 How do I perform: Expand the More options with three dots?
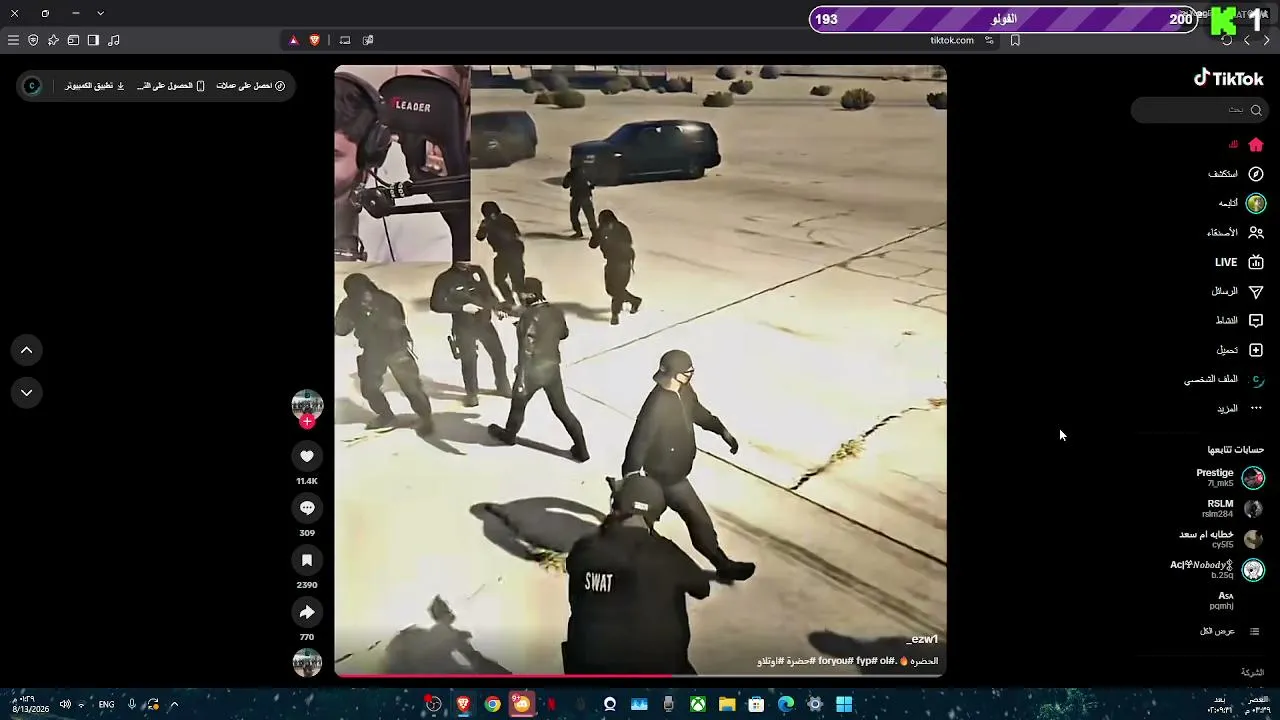click(x=1240, y=409)
